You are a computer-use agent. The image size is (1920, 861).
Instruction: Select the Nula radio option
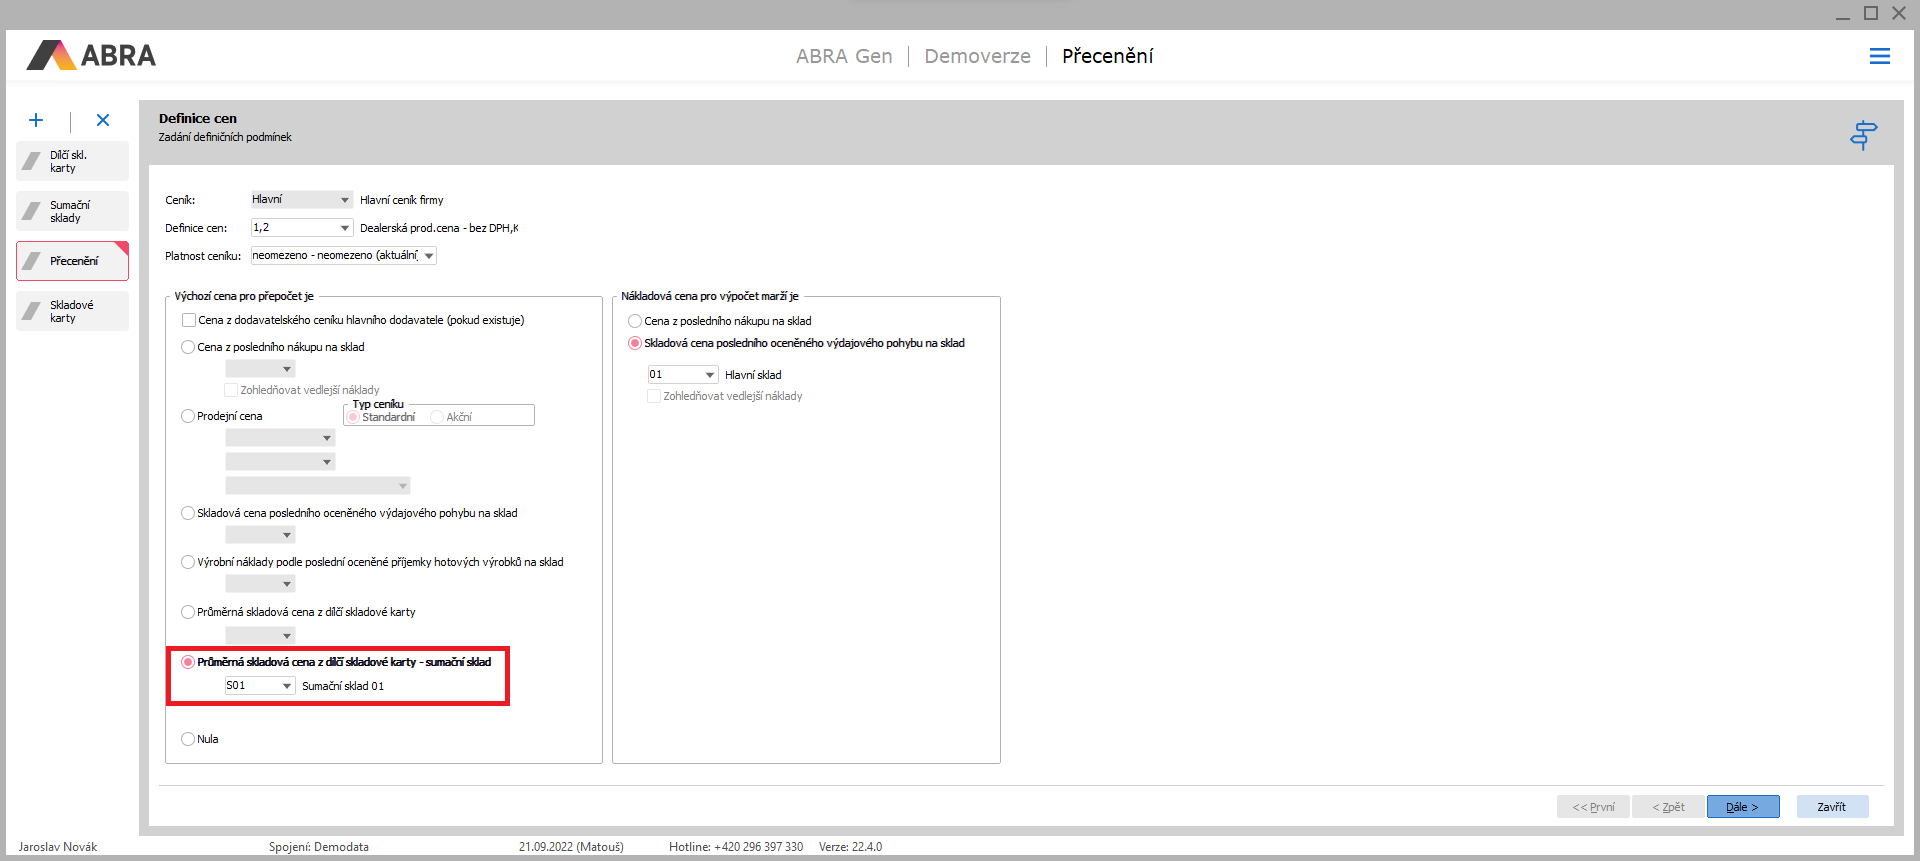tap(188, 739)
